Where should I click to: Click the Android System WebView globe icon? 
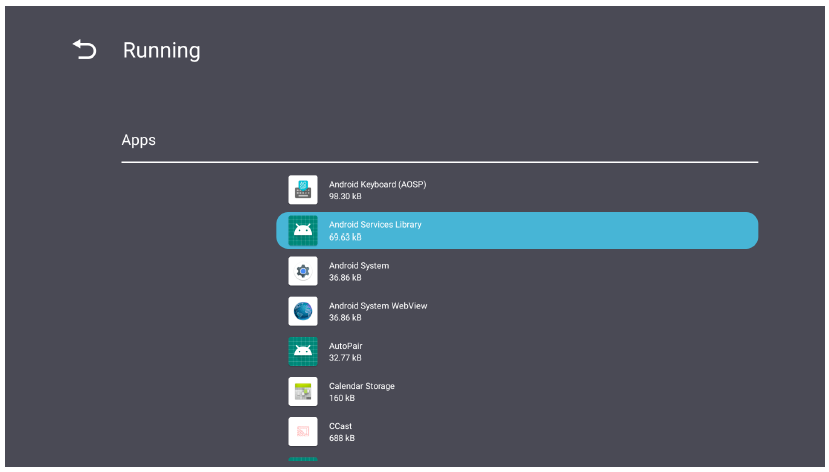point(303,311)
